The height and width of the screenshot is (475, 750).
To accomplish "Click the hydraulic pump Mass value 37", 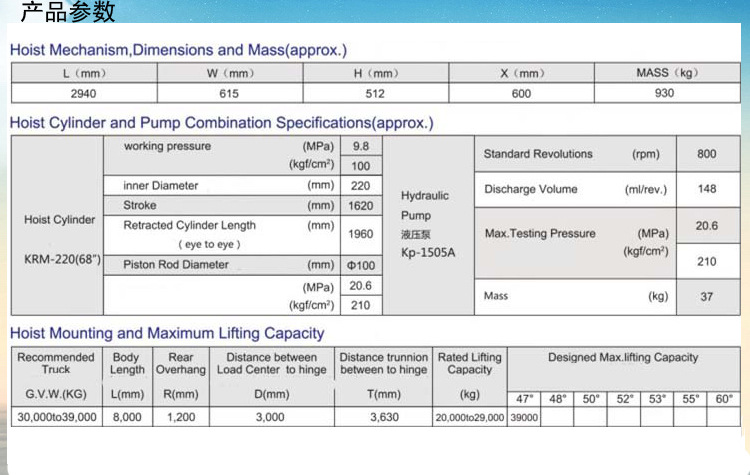I will pyautogui.click(x=707, y=296).
